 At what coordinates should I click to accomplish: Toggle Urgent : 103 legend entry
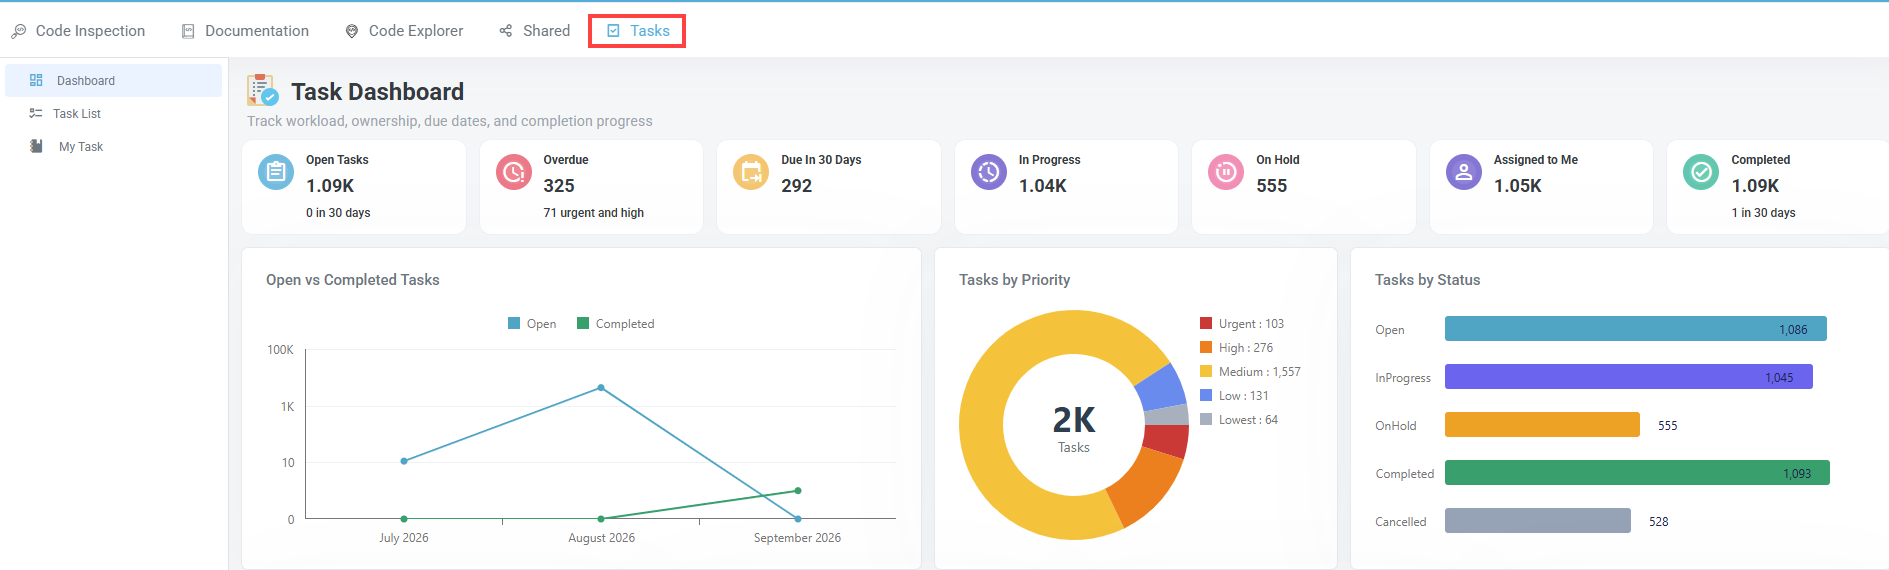point(1242,324)
